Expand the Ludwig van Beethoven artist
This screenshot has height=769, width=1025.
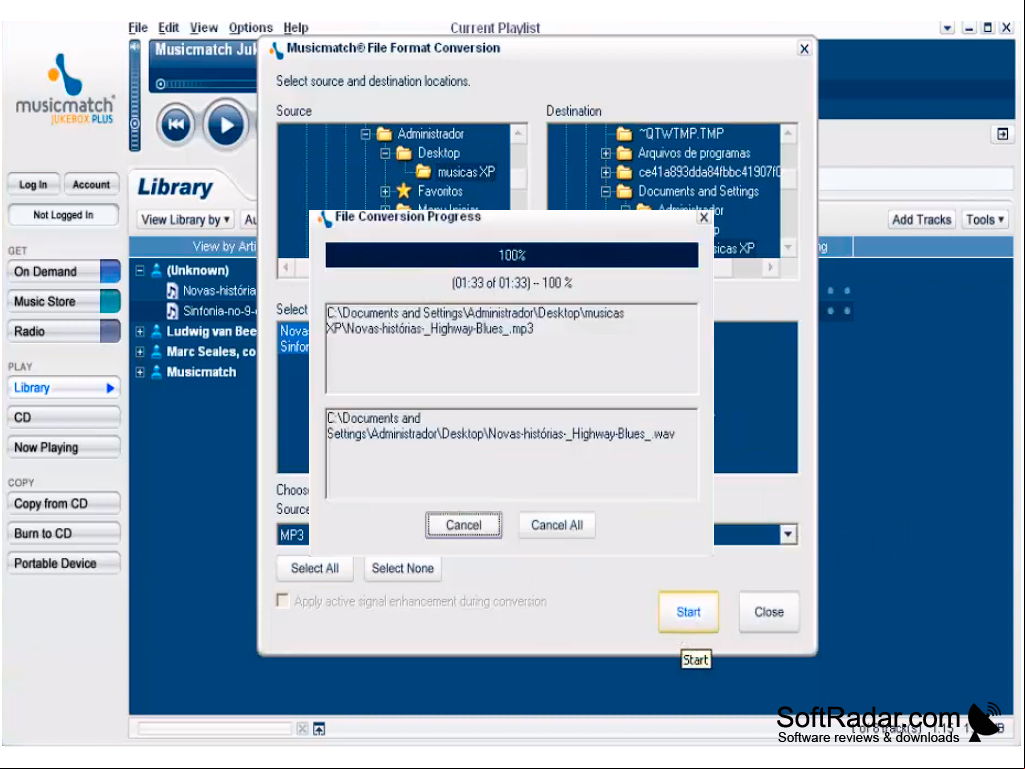140,332
